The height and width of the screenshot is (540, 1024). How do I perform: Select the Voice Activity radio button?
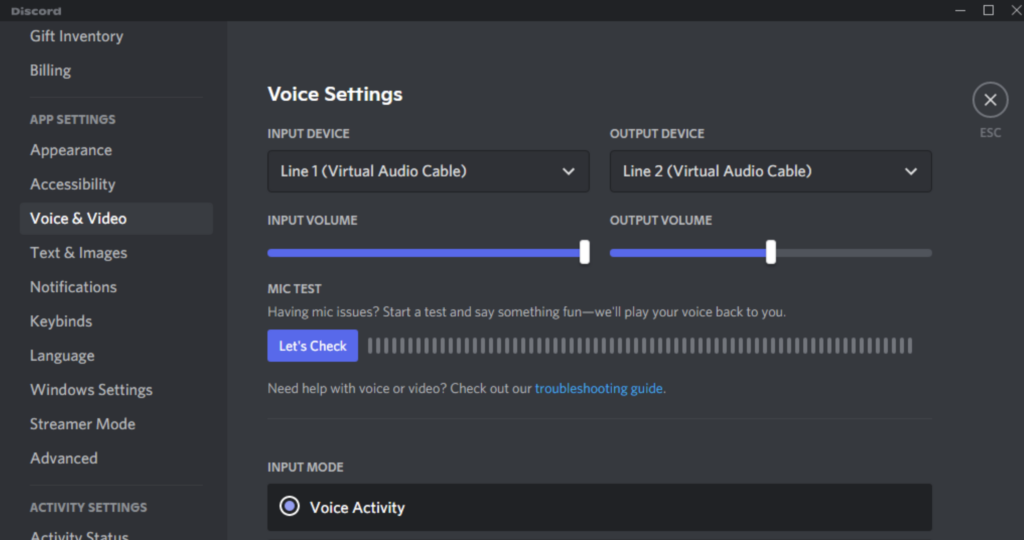(x=290, y=507)
